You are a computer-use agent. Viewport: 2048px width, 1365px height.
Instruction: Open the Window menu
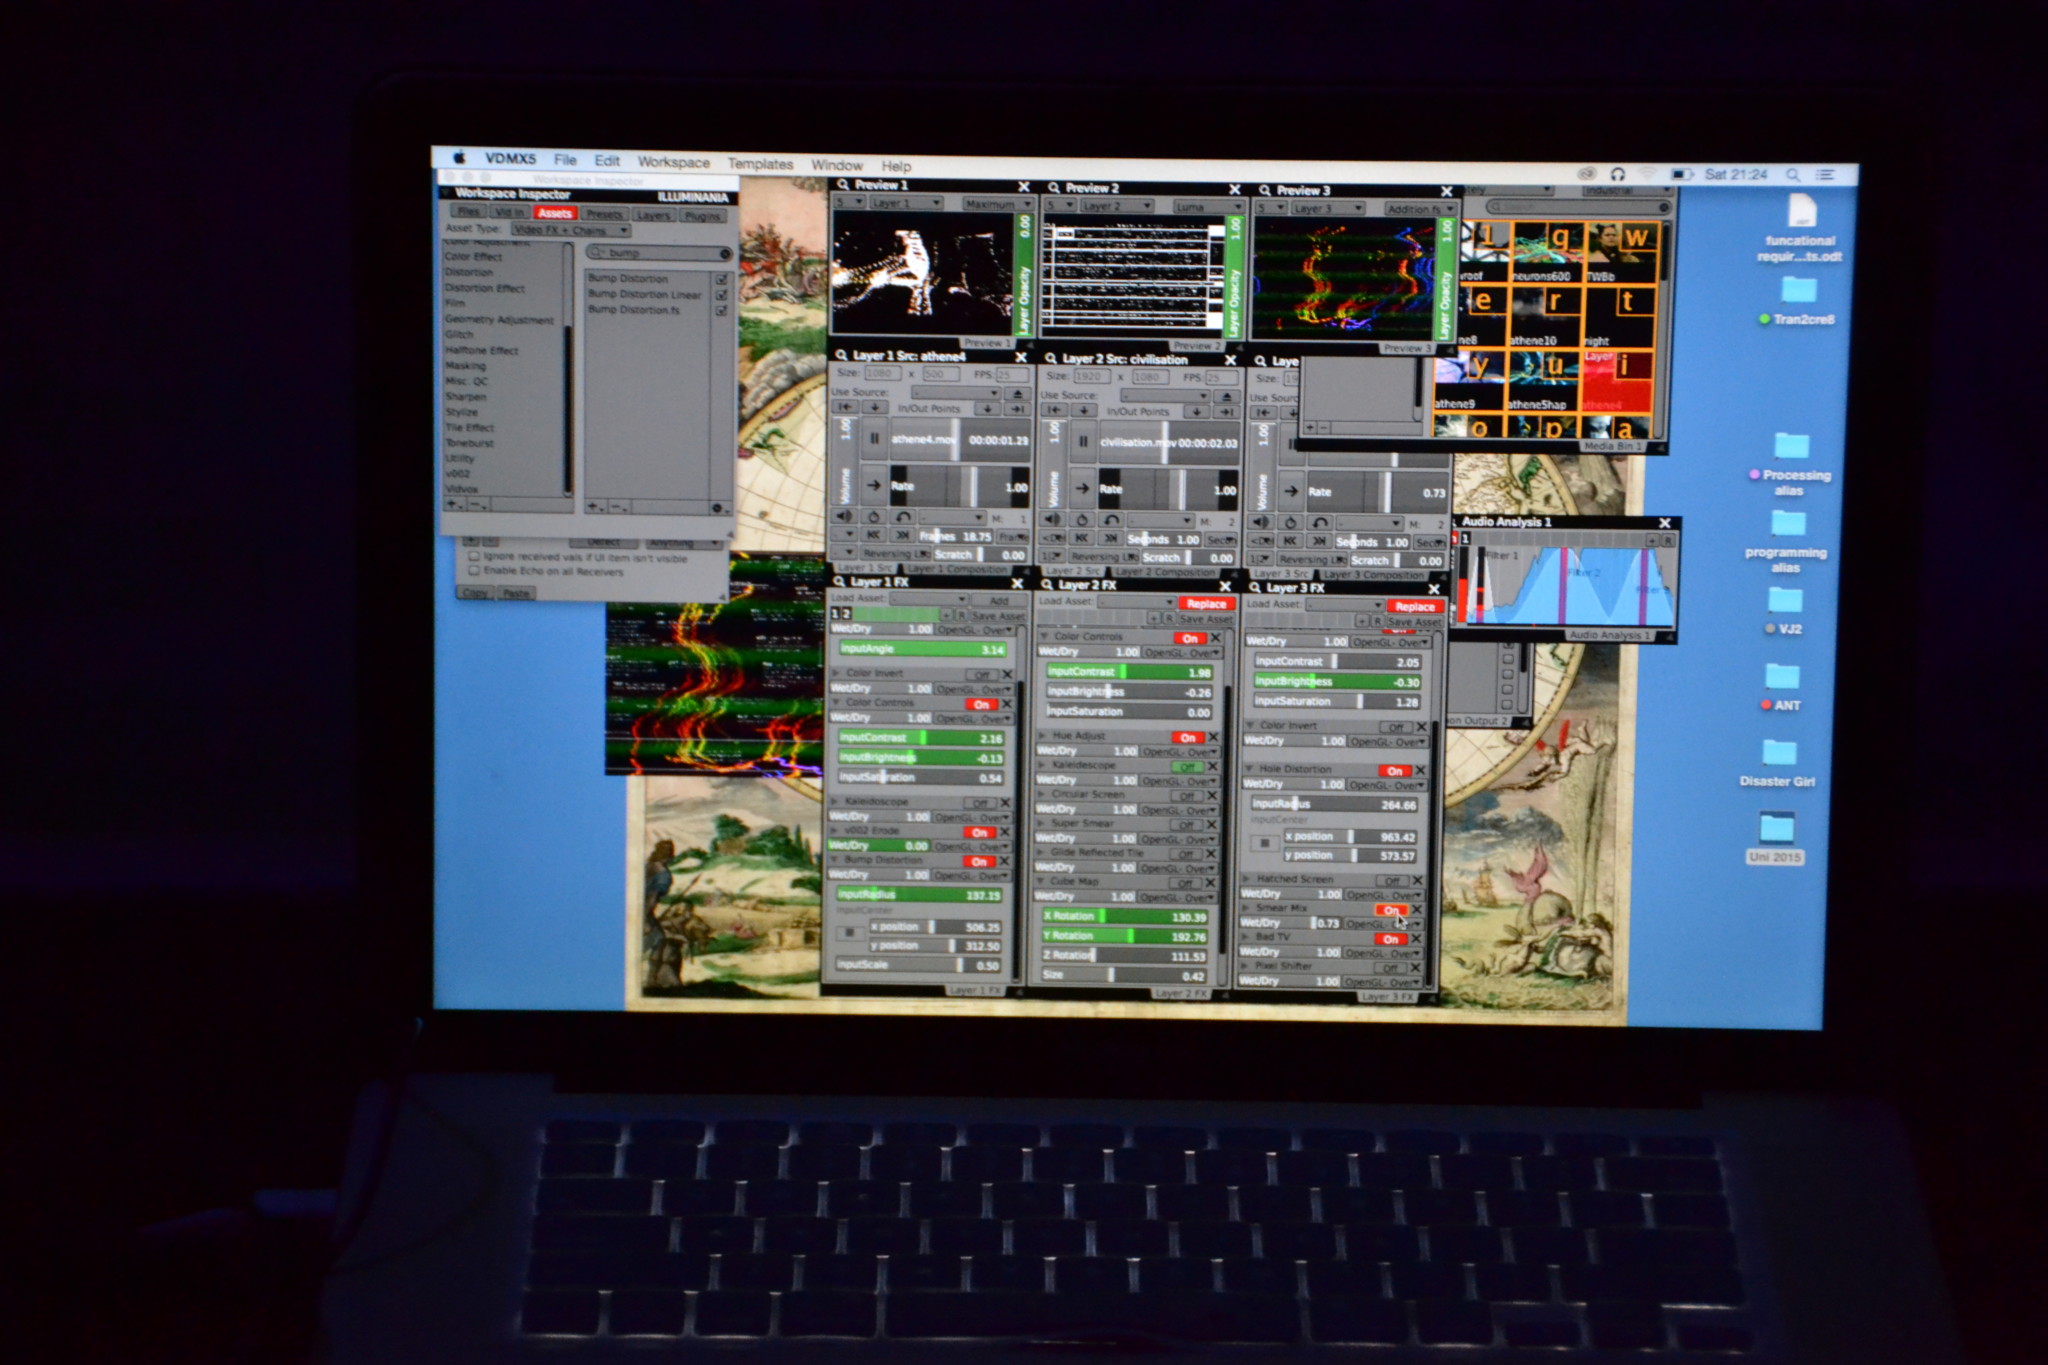[x=837, y=165]
